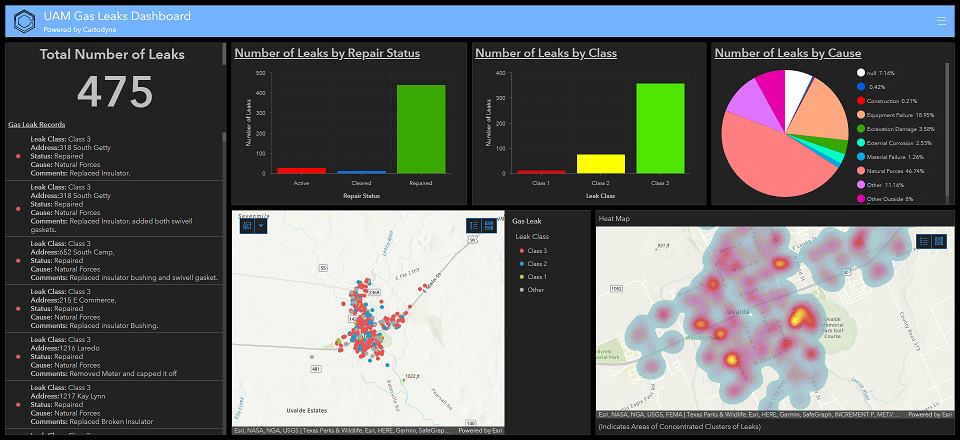960x440 pixels.
Task: Click the red dot beside 215 E Commerce record
Action: [18, 309]
